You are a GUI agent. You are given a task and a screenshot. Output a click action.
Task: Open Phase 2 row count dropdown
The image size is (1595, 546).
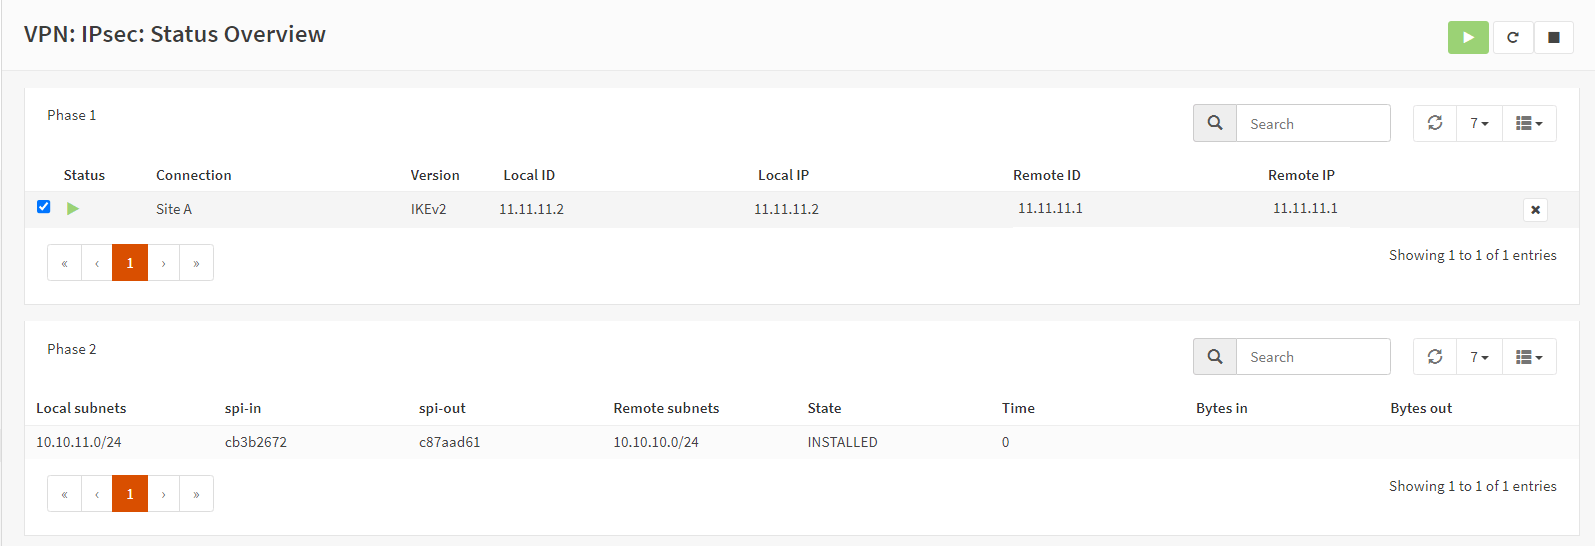coord(1479,357)
